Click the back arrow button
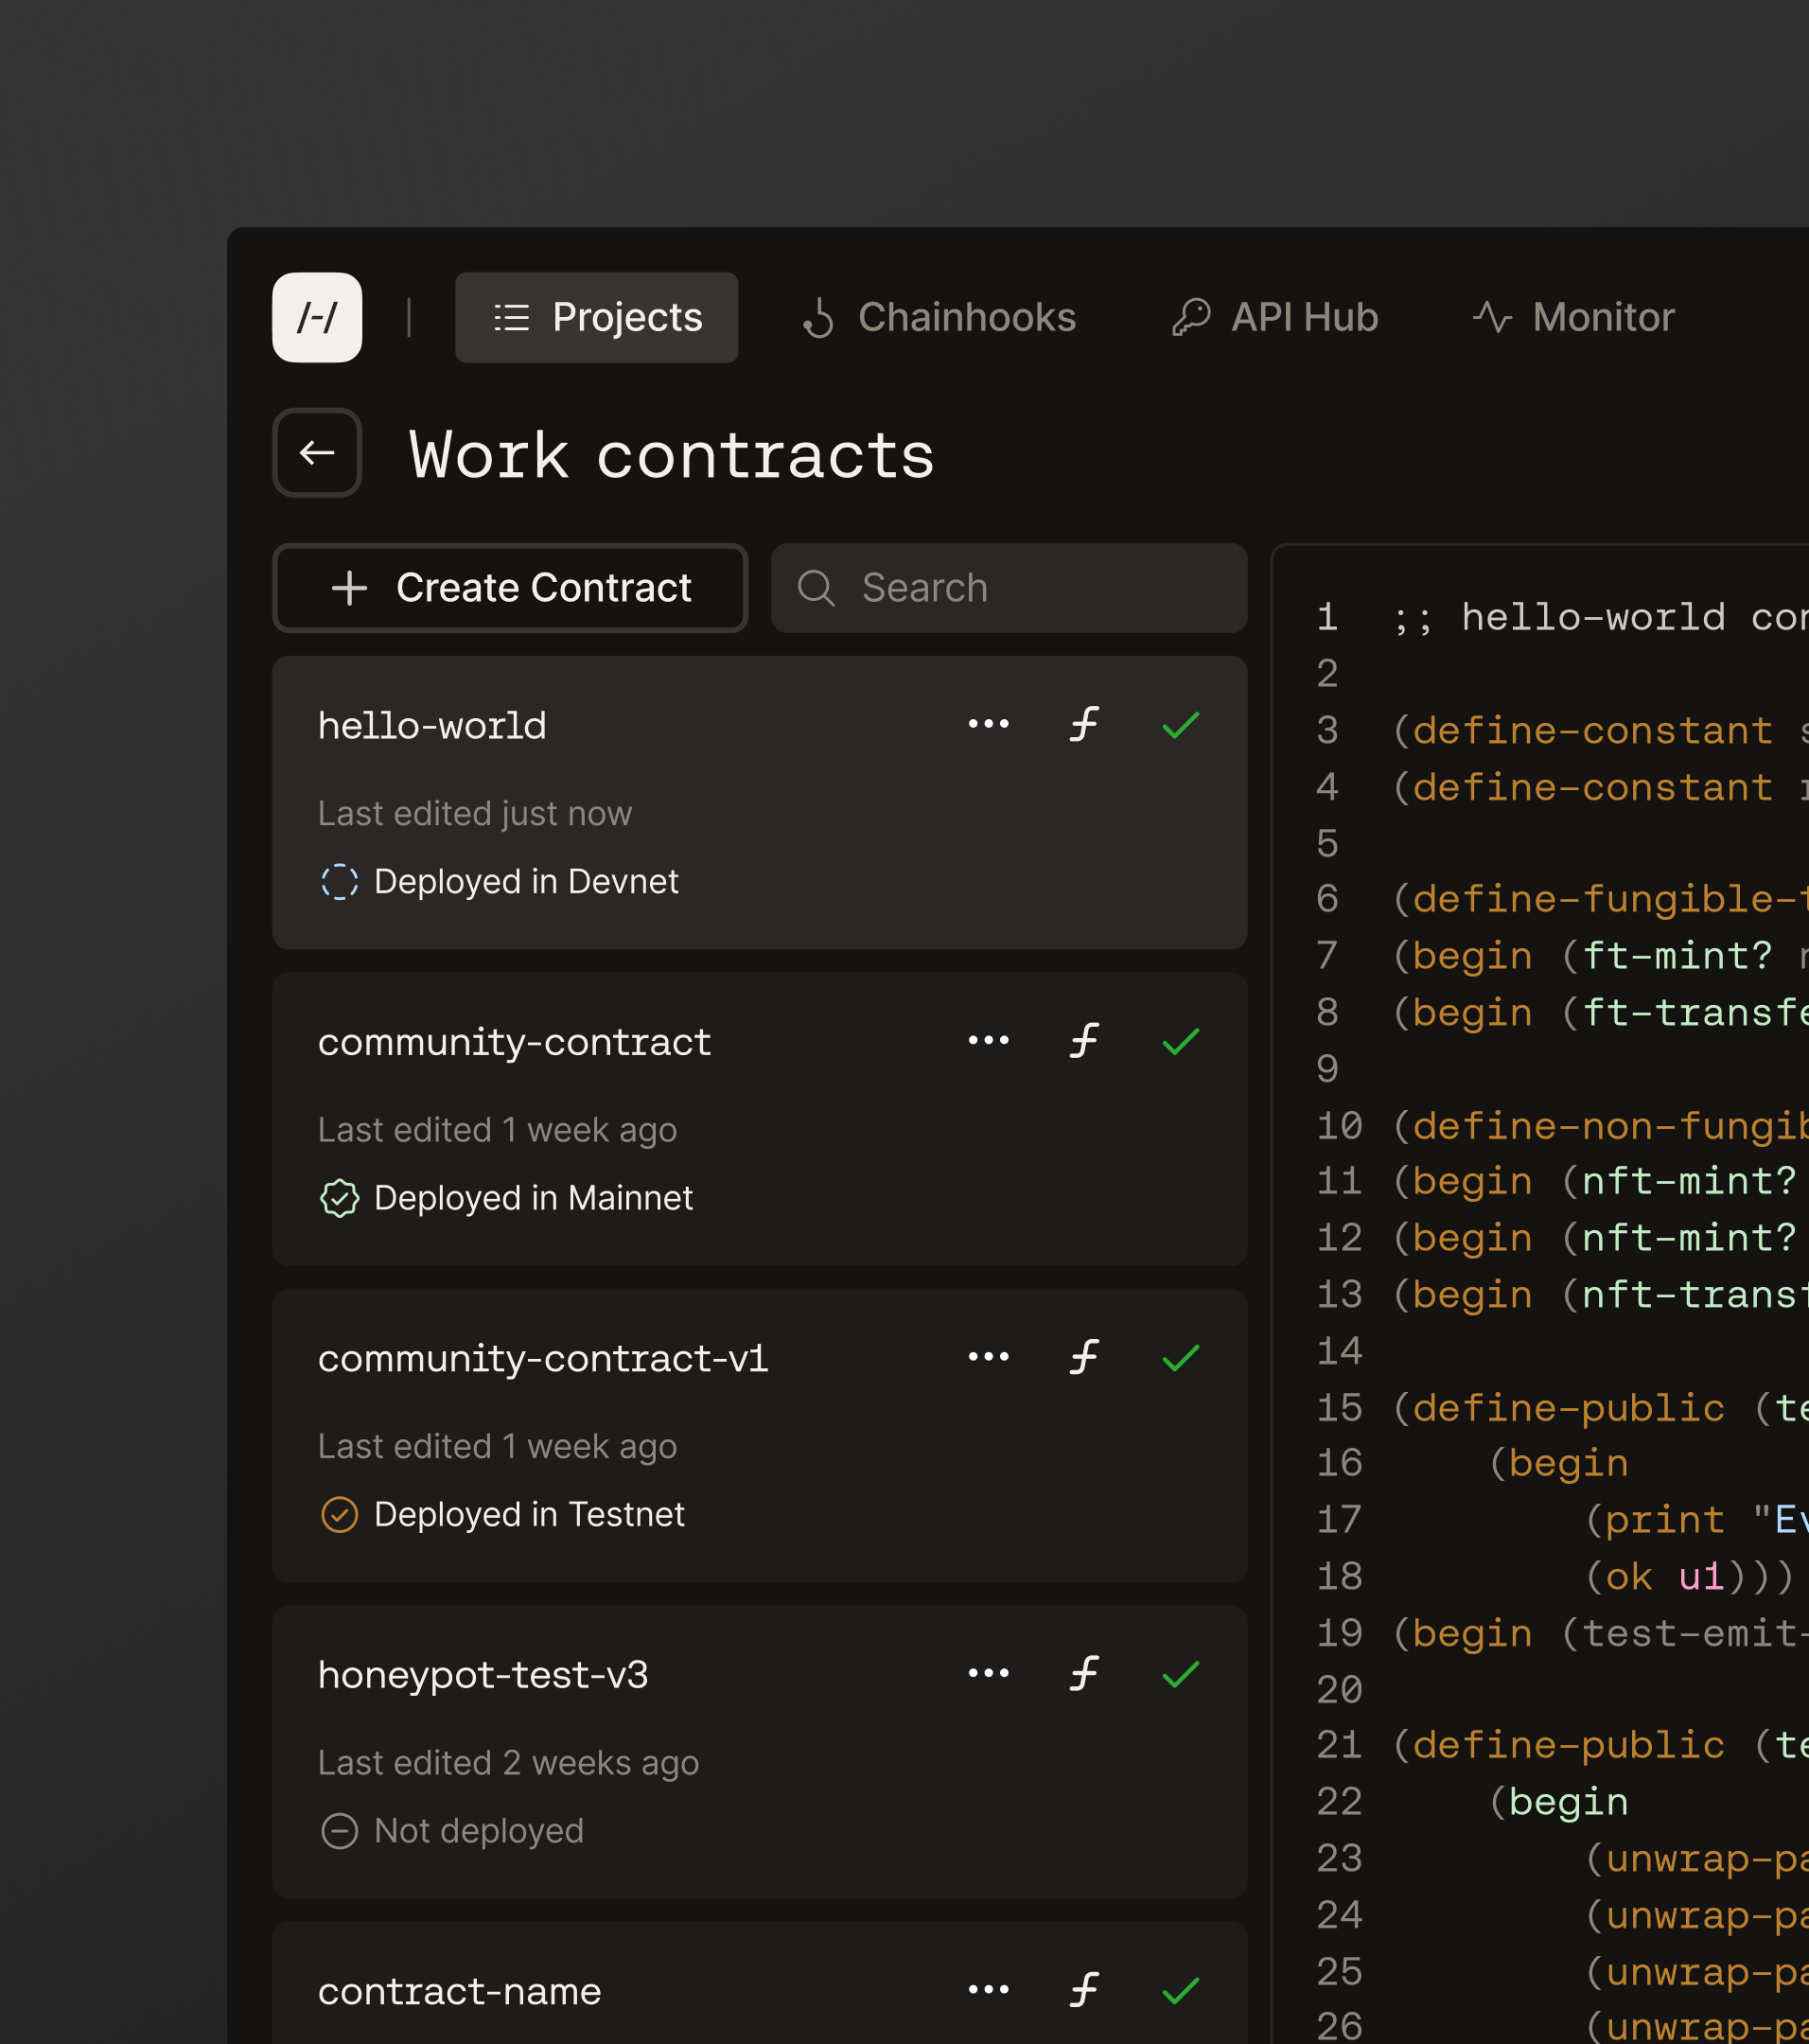This screenshot has height=2044, width=1809. coord(317,452)
